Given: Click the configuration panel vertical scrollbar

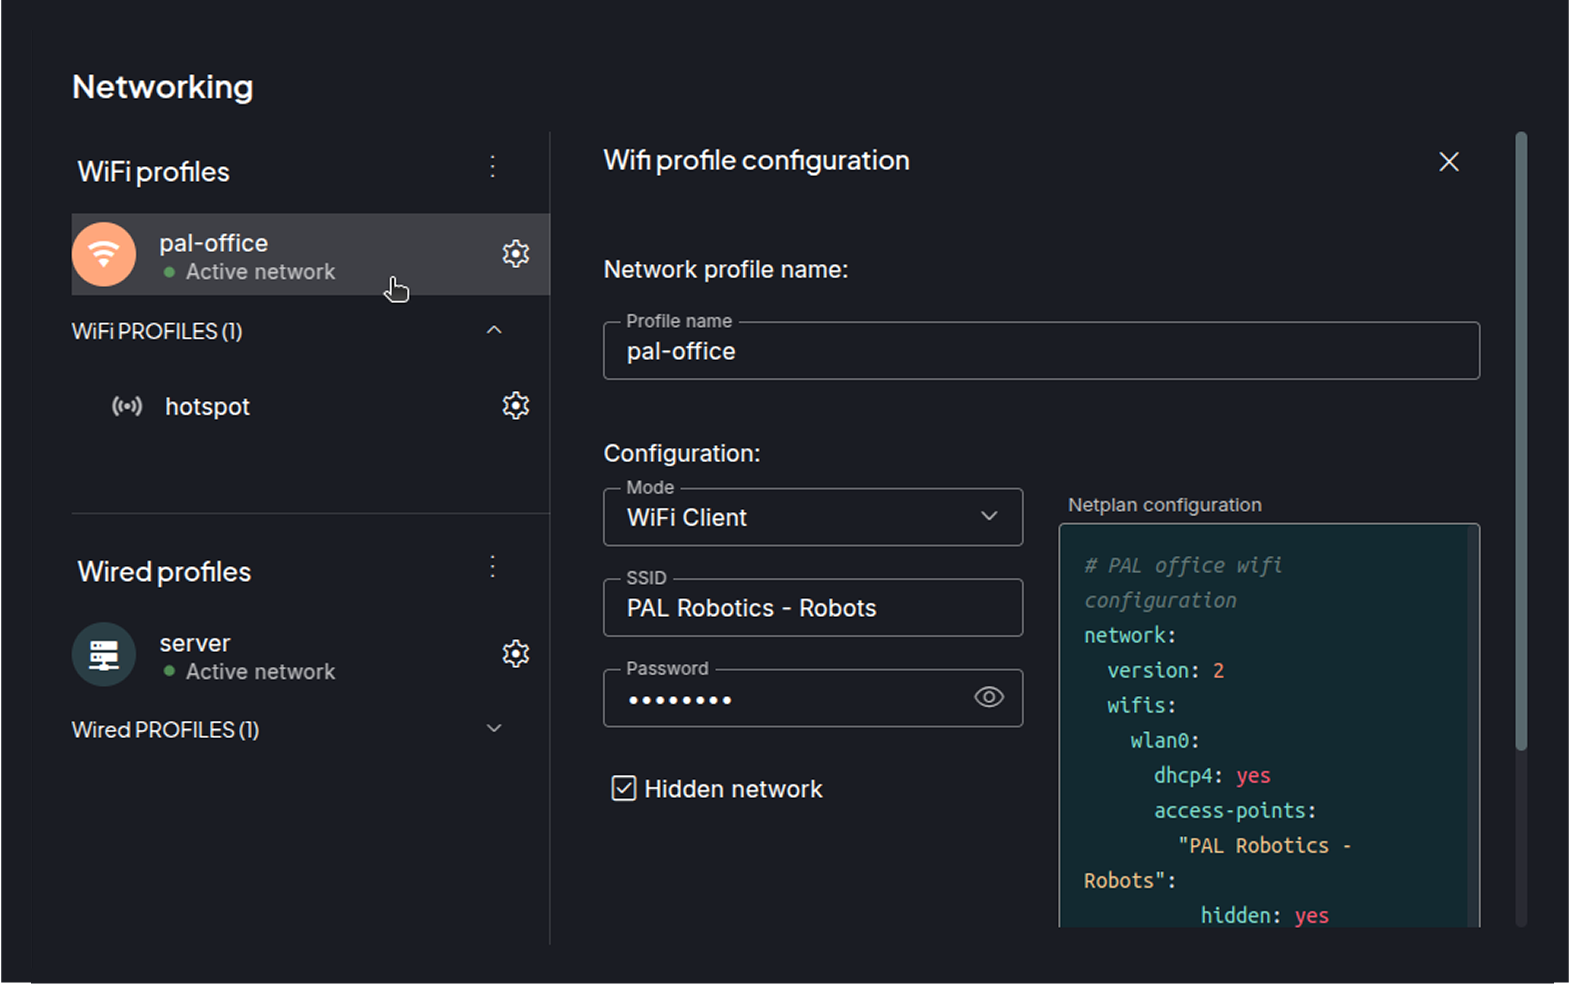Looking at the screenshot, I should 1521,440.
